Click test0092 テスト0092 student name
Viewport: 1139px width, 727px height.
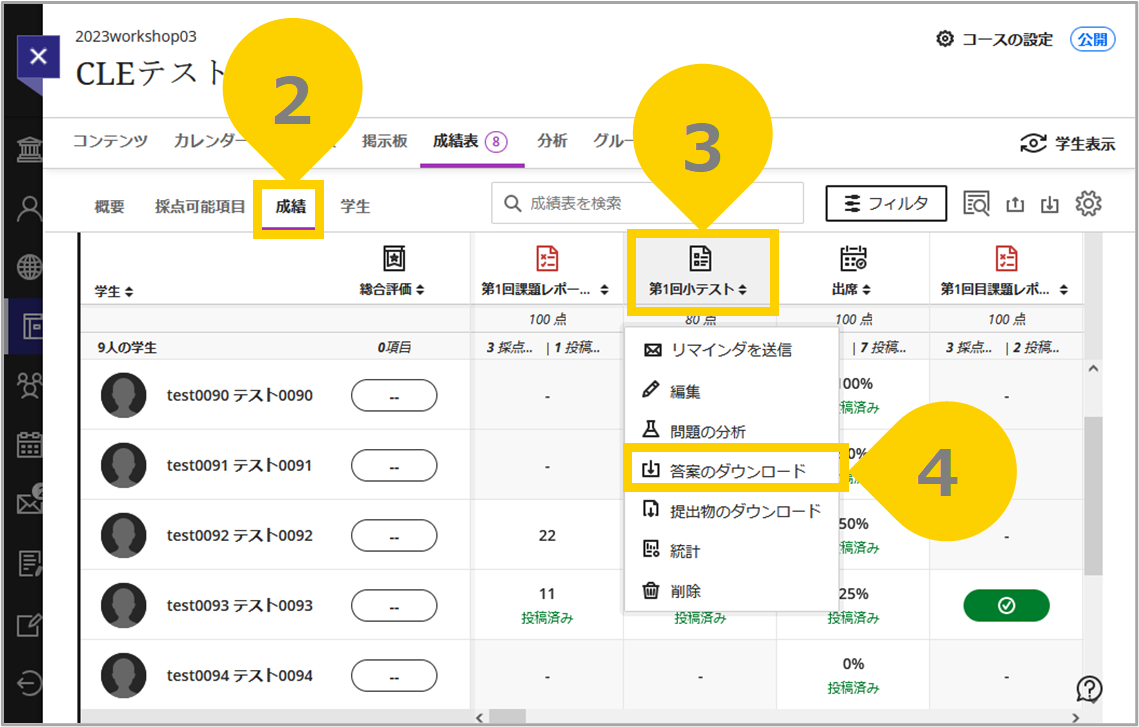click(x=240, y=535)
